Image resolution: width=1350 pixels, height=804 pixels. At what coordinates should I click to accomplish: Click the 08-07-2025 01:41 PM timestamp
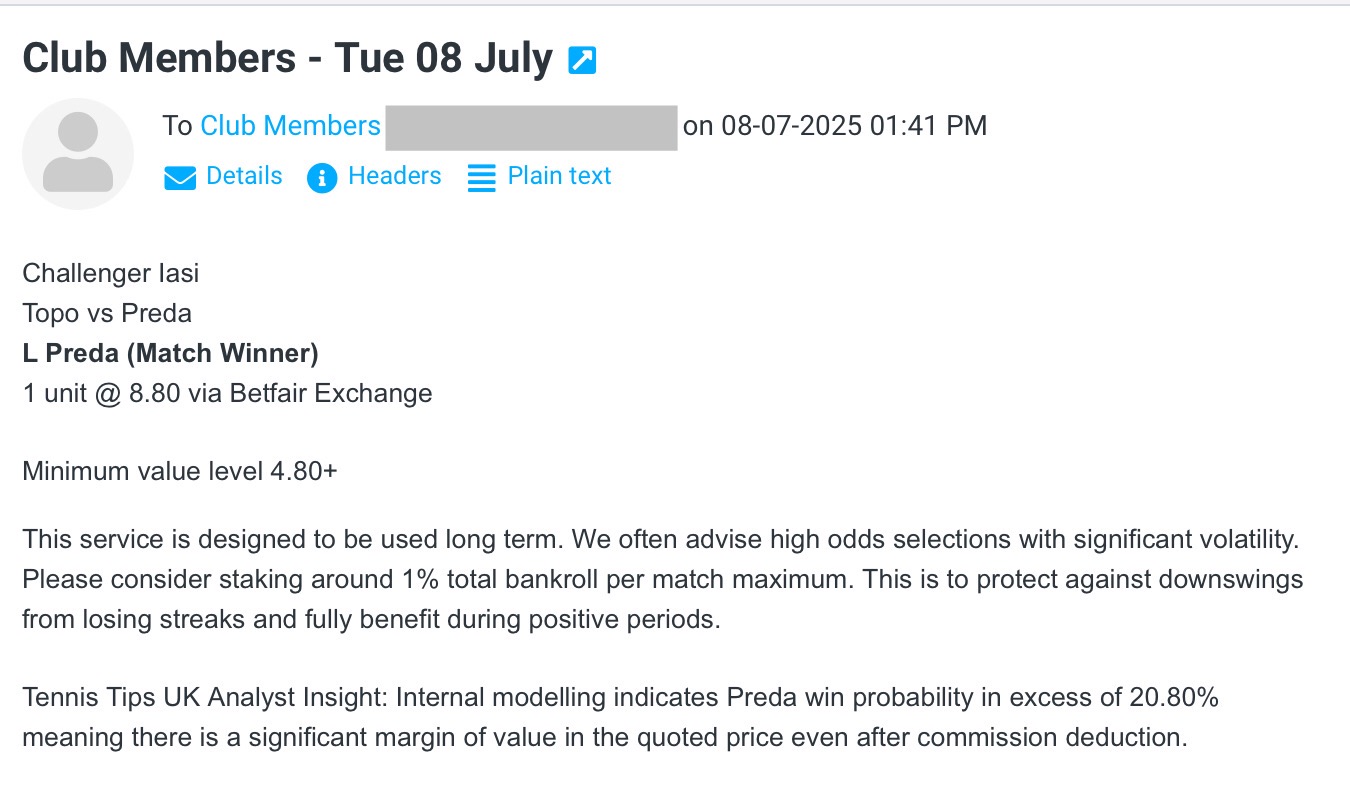click(x=854, y=126)
